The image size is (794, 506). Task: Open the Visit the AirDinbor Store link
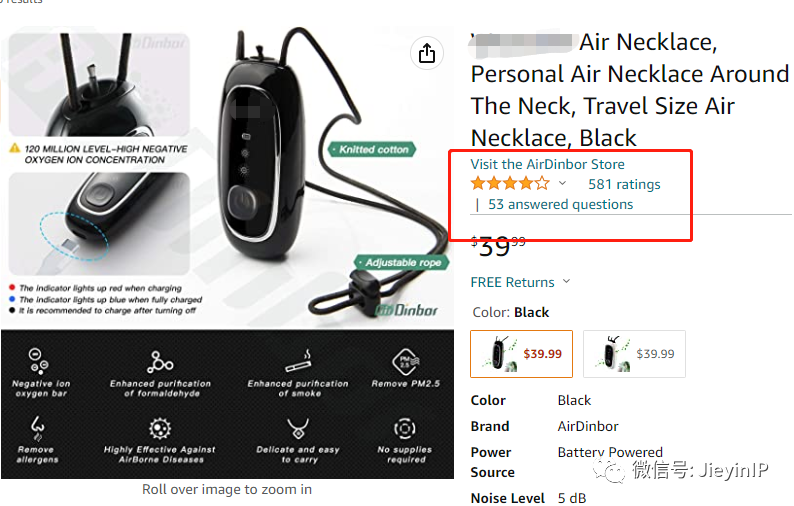pos(547,164)
